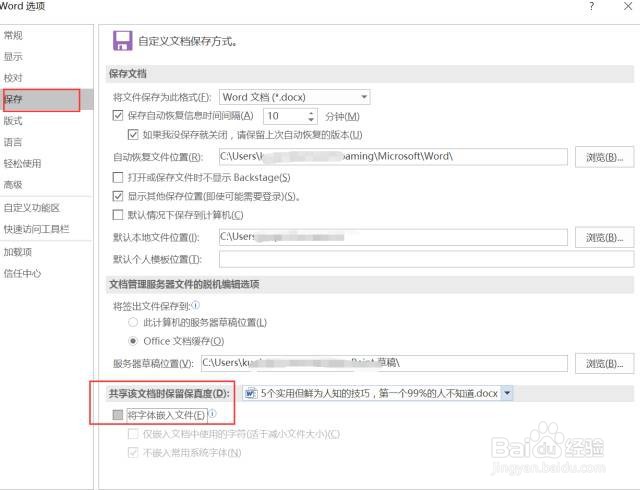The height and width of the screenshot is (490, 640).
Task: Expand the document fidelity dropdown arrow
Action: click(x=507, y=393)
